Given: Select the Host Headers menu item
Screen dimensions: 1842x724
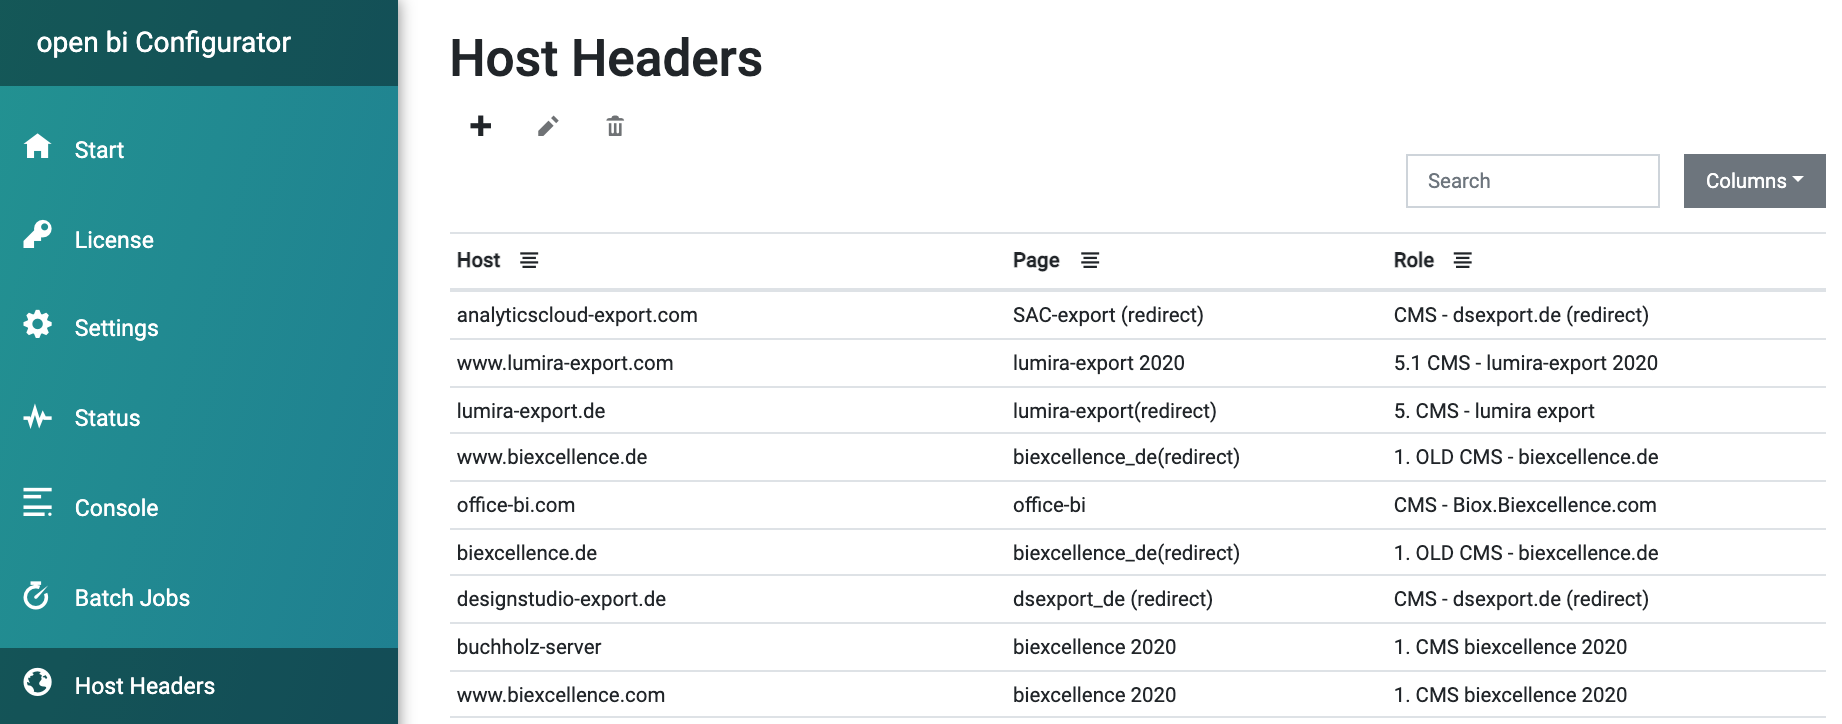Looking at the screenshot, I should tap(145, 686).
